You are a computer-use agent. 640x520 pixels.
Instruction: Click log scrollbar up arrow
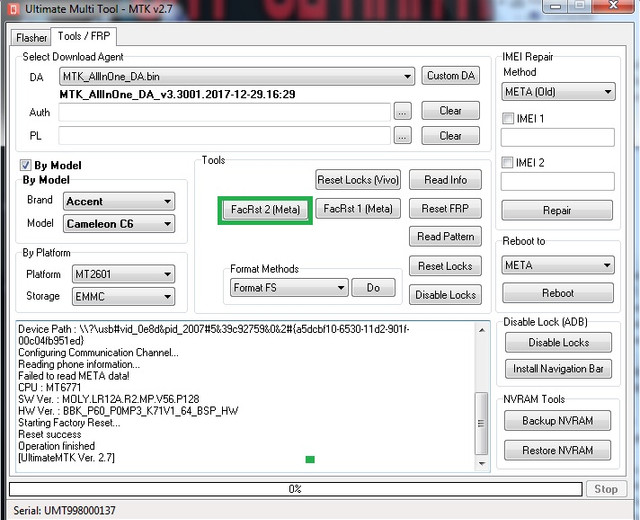482,330
